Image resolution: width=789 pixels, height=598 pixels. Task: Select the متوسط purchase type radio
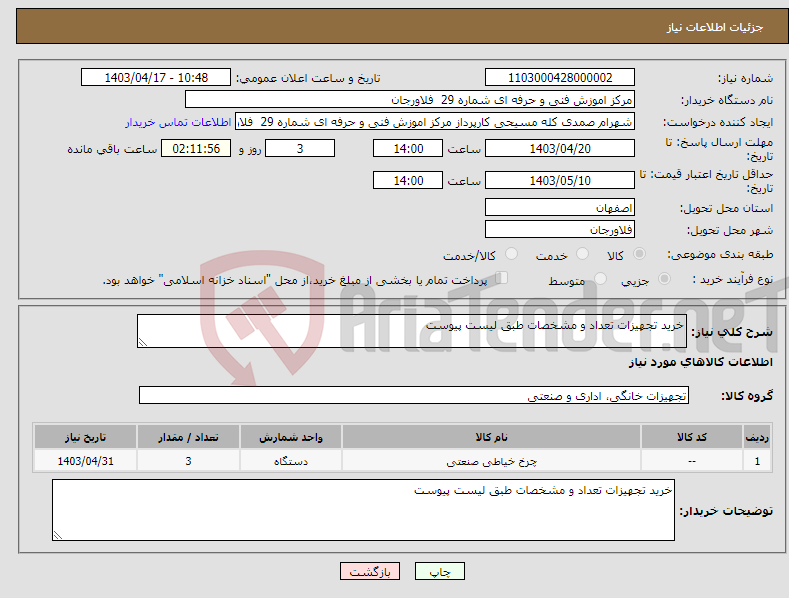(600, 279)
